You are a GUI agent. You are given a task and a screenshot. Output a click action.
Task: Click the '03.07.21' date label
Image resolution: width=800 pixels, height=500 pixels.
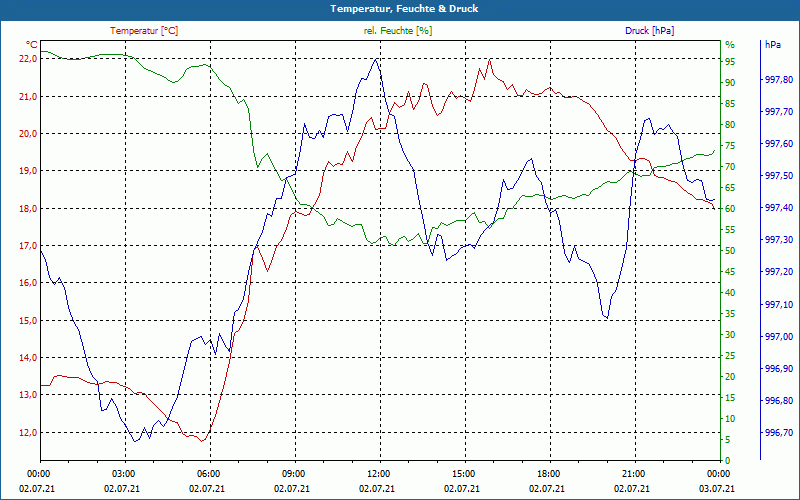click(x=717, y=488)
